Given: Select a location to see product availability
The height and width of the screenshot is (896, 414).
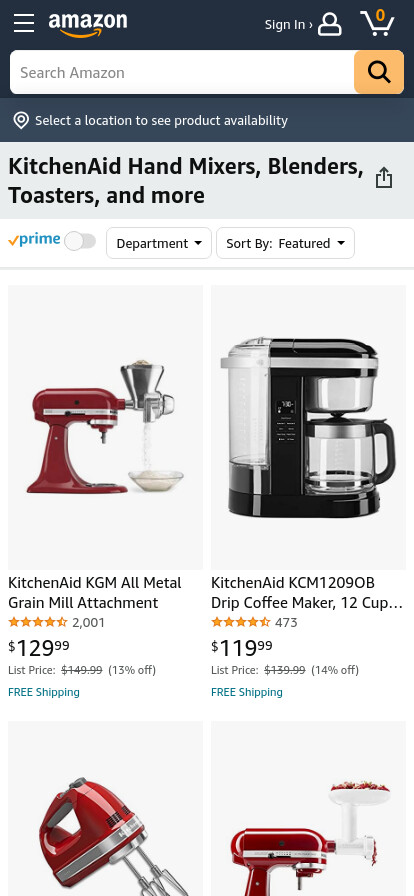Looking at the screenshot, I should click(x=161, y=121).
